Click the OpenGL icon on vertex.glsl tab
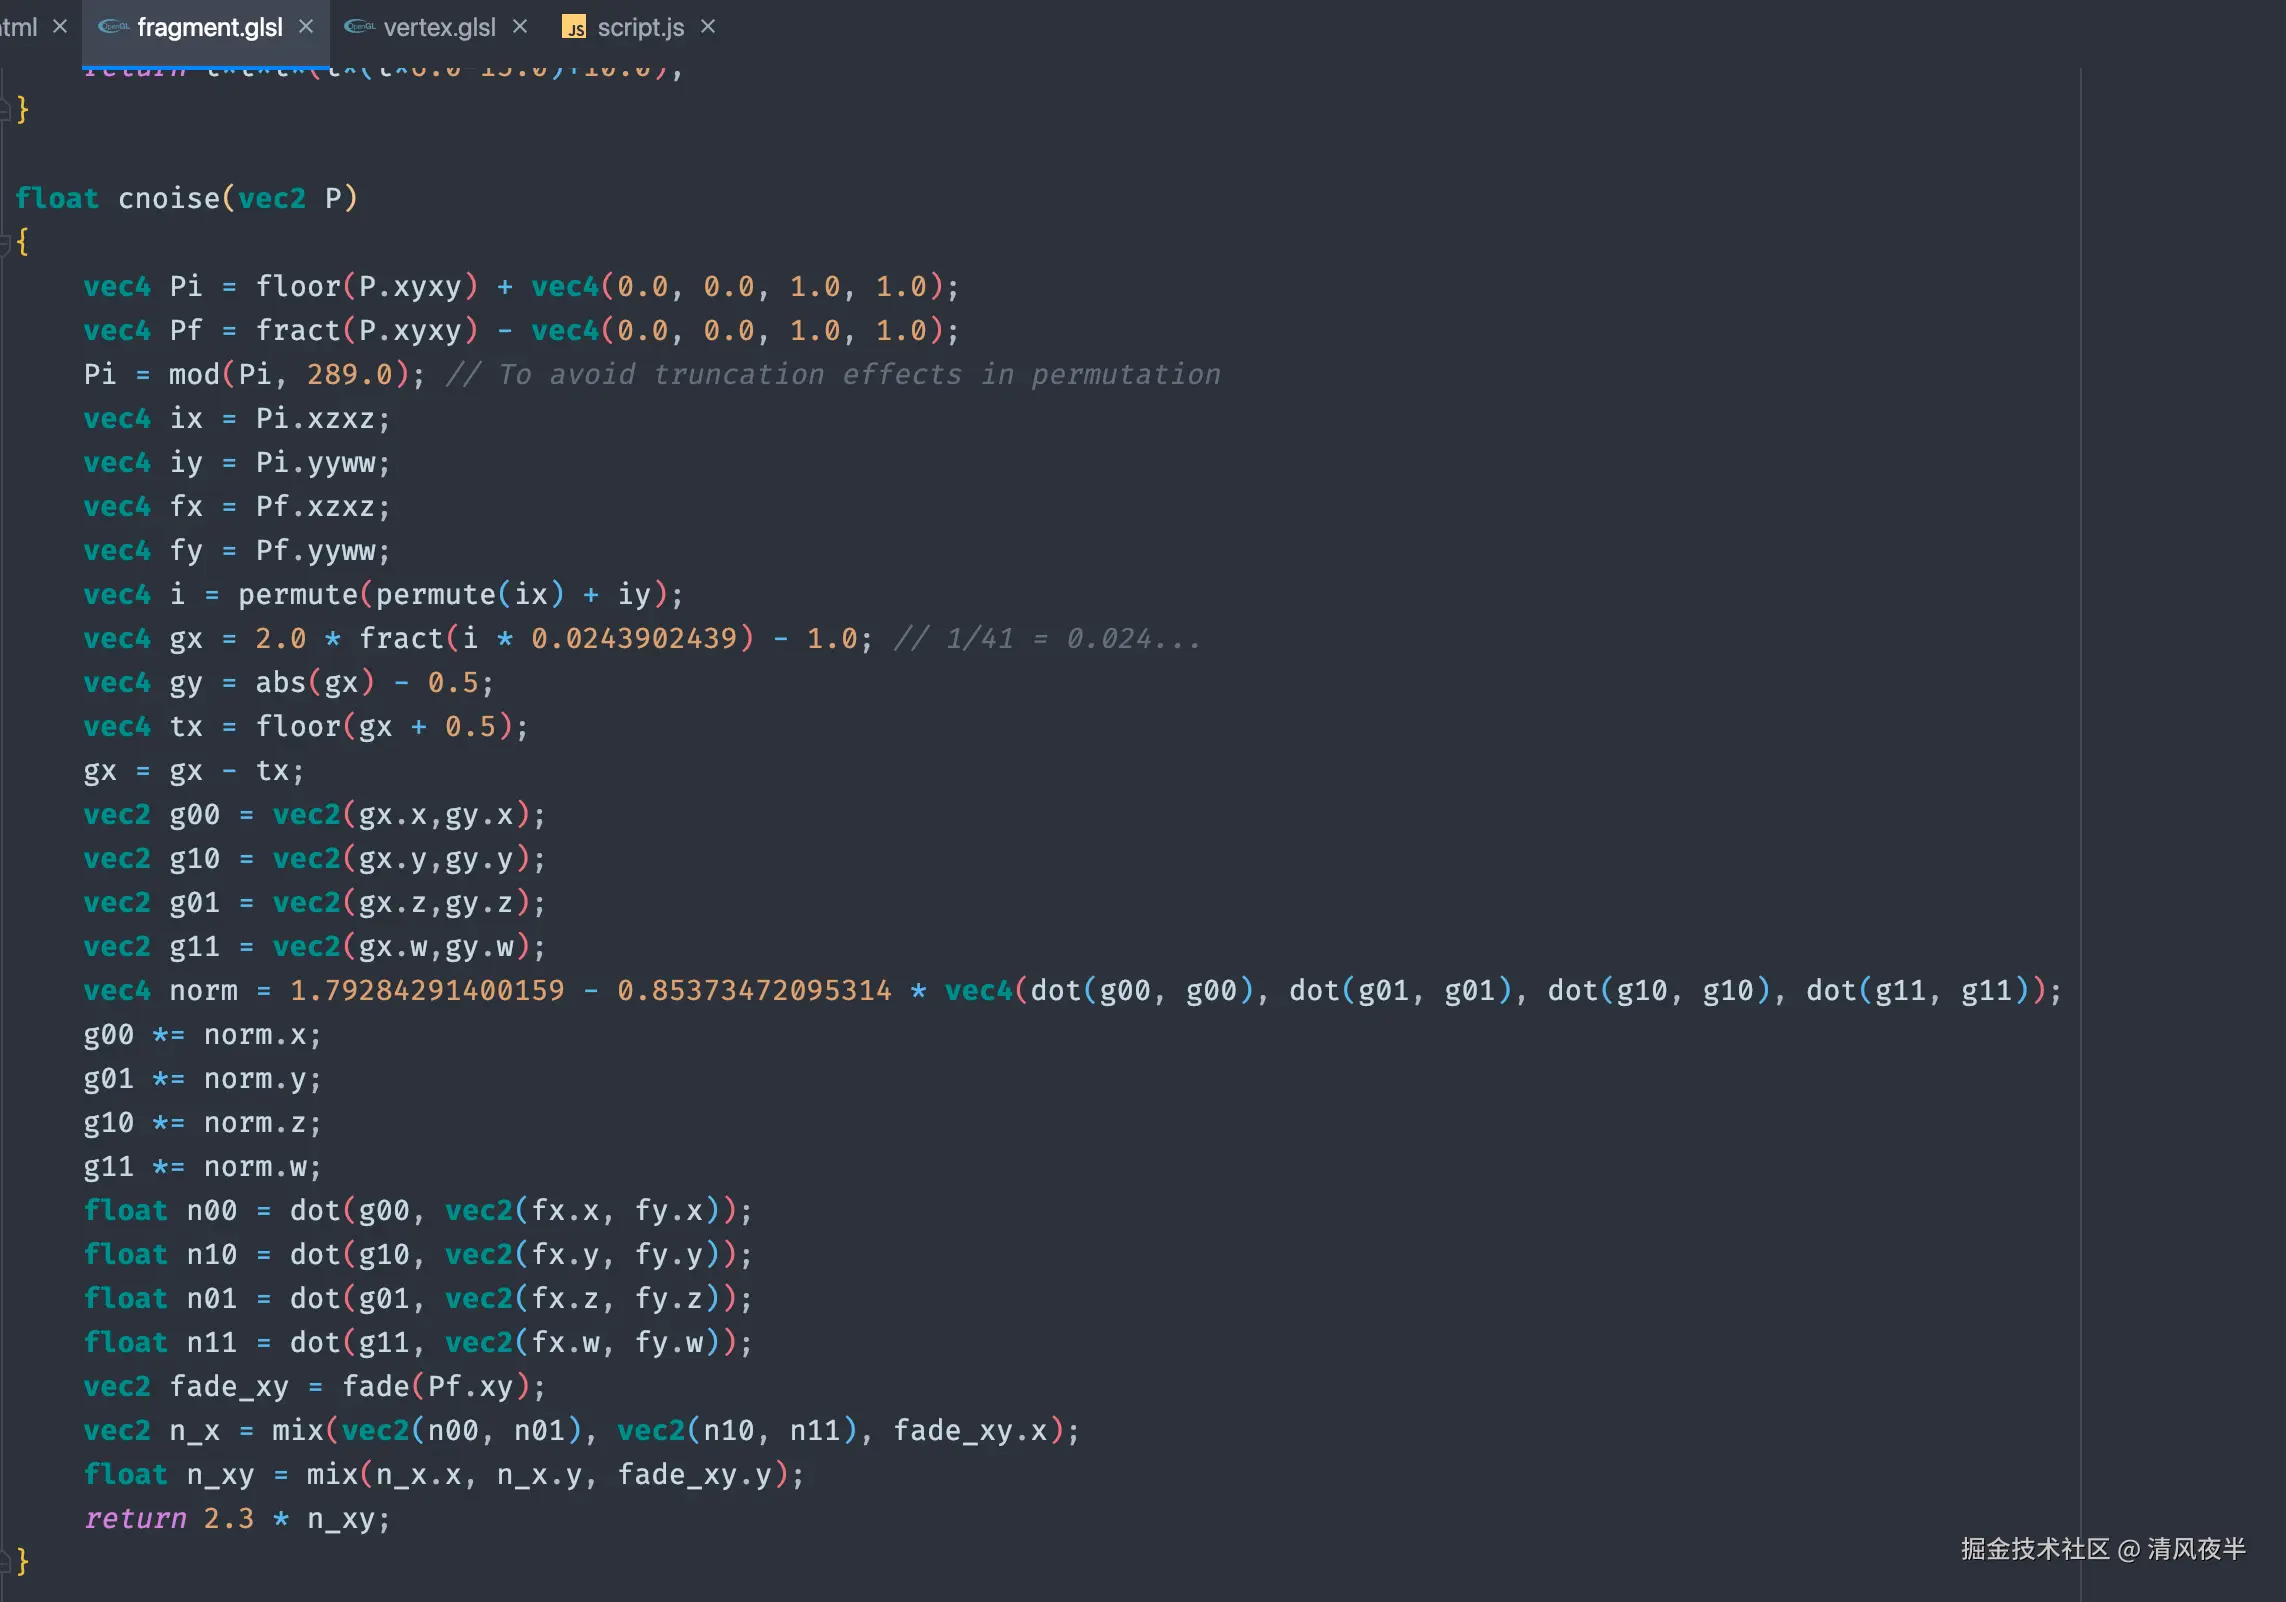The image size is (2286, 1602). point(359,27)
